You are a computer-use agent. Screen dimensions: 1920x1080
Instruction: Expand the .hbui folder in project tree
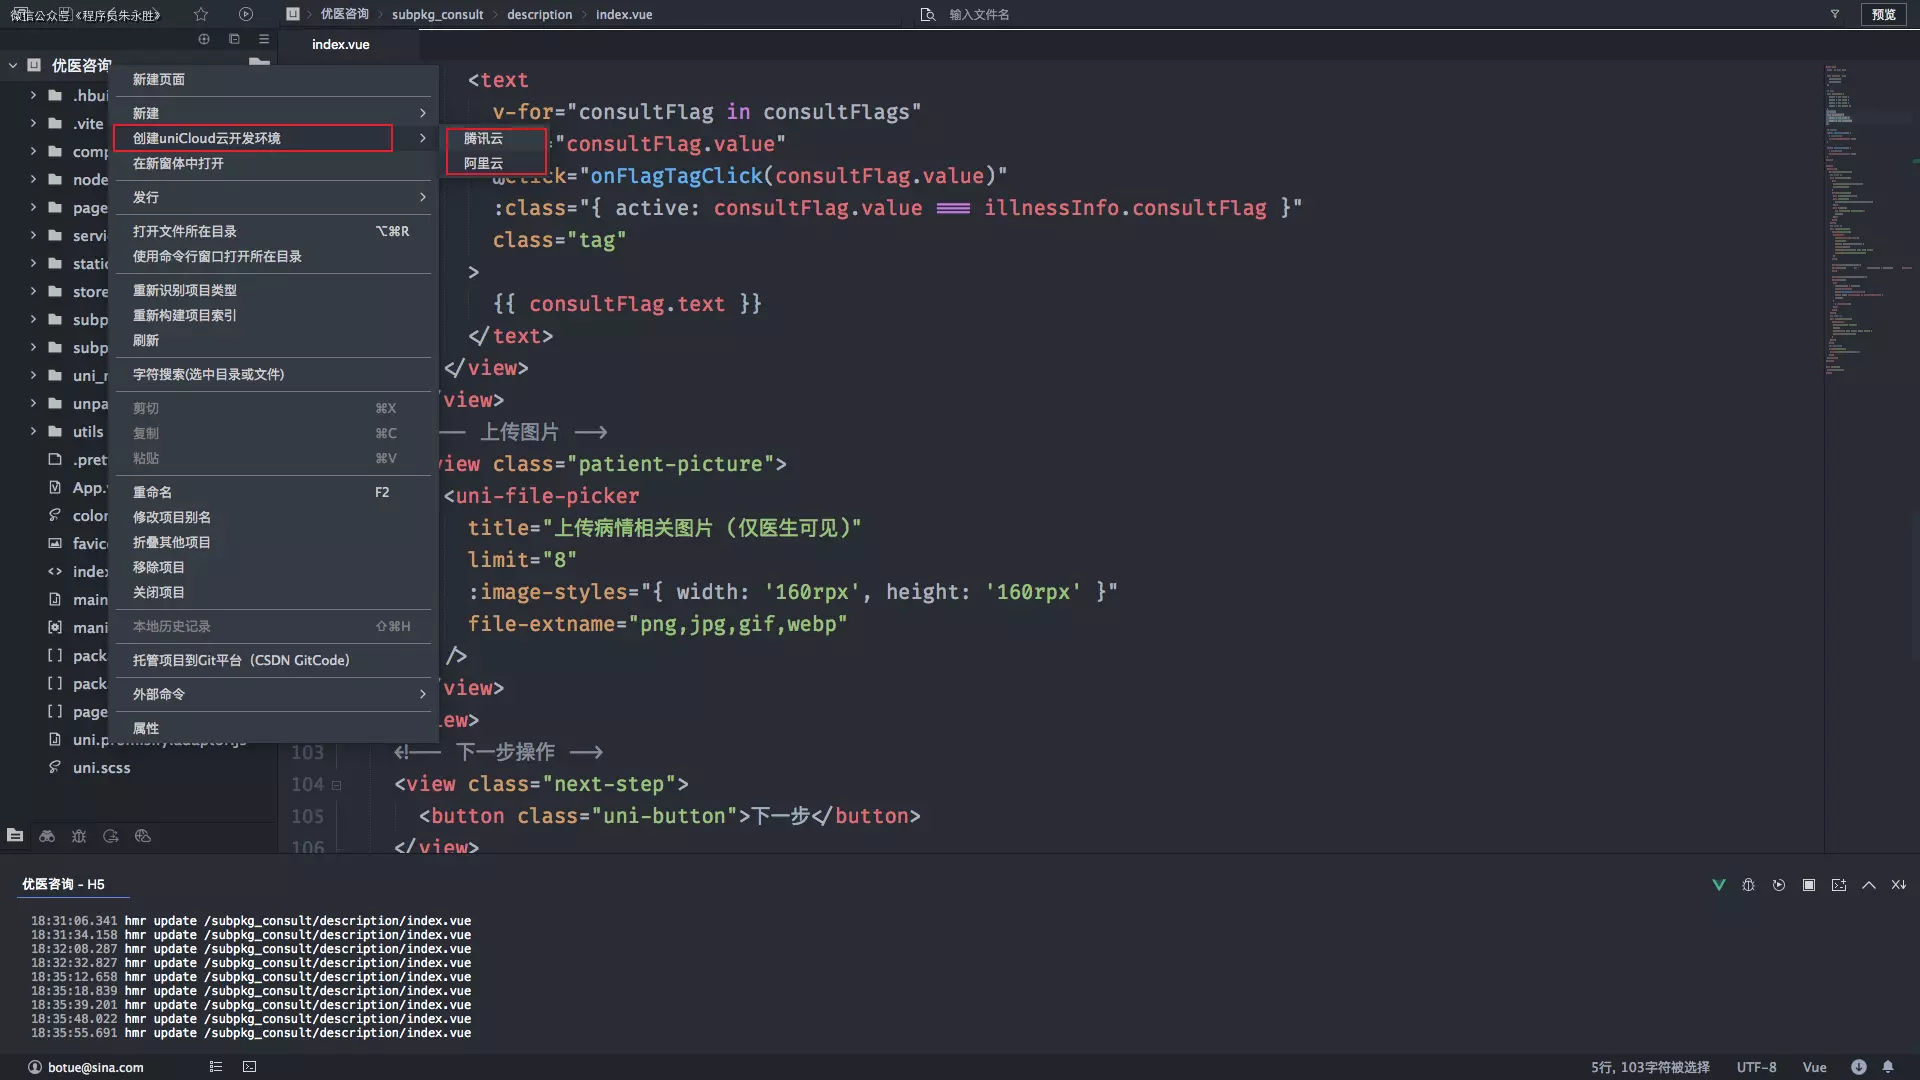pos(33,95)
